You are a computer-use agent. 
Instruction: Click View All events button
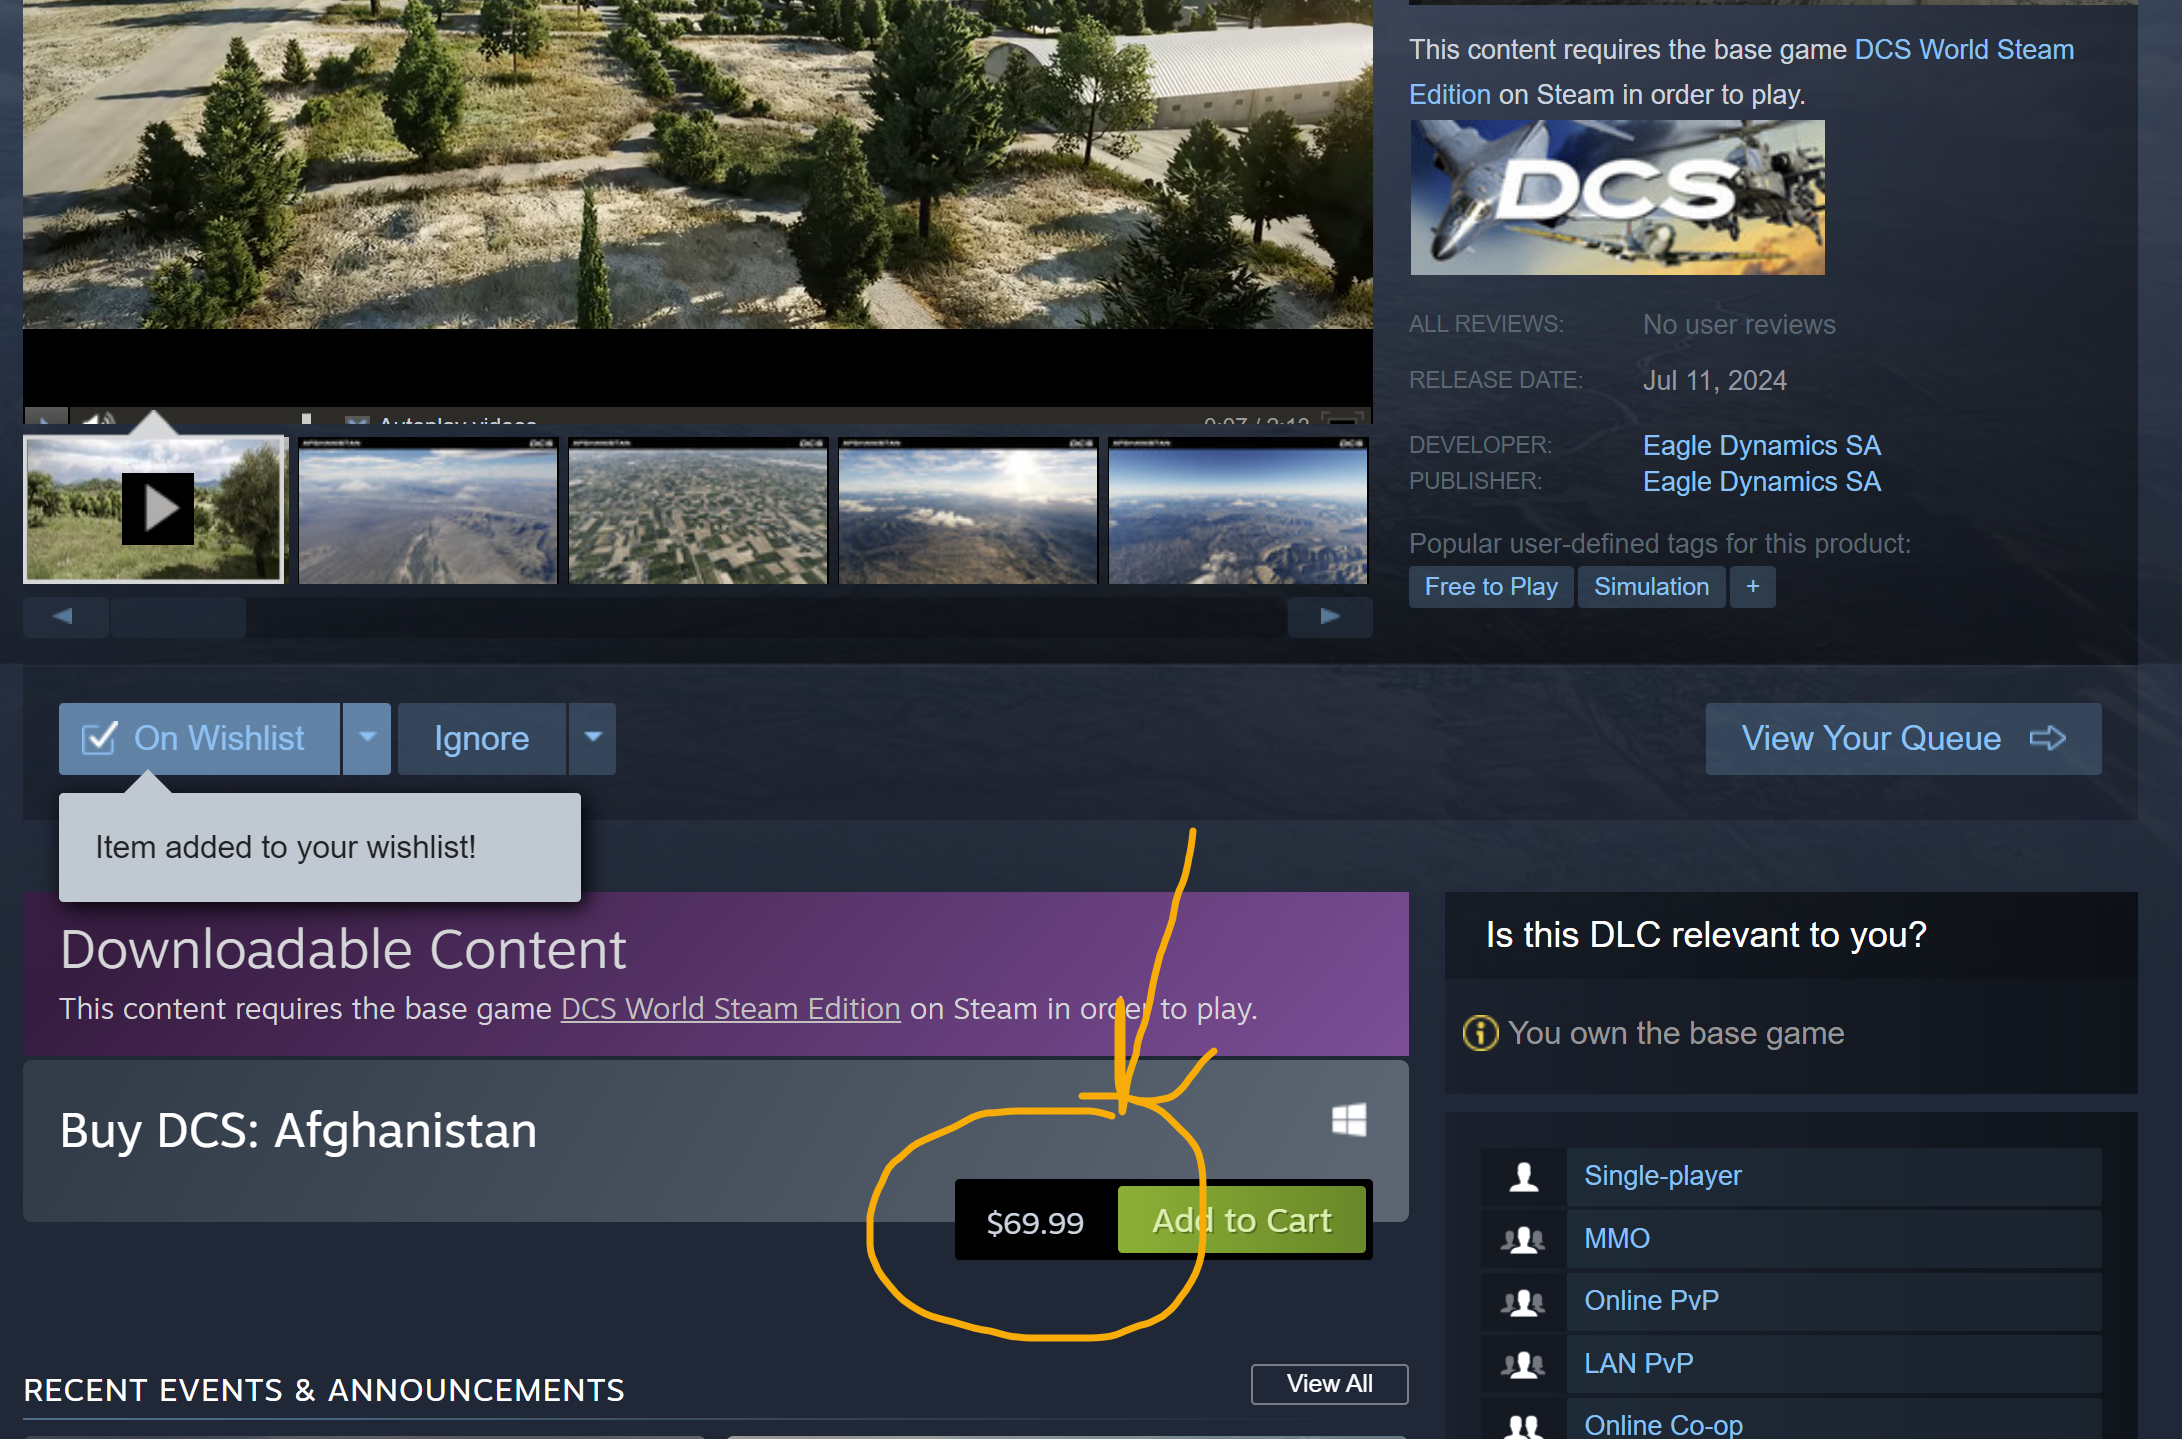coord(1329,1384)
